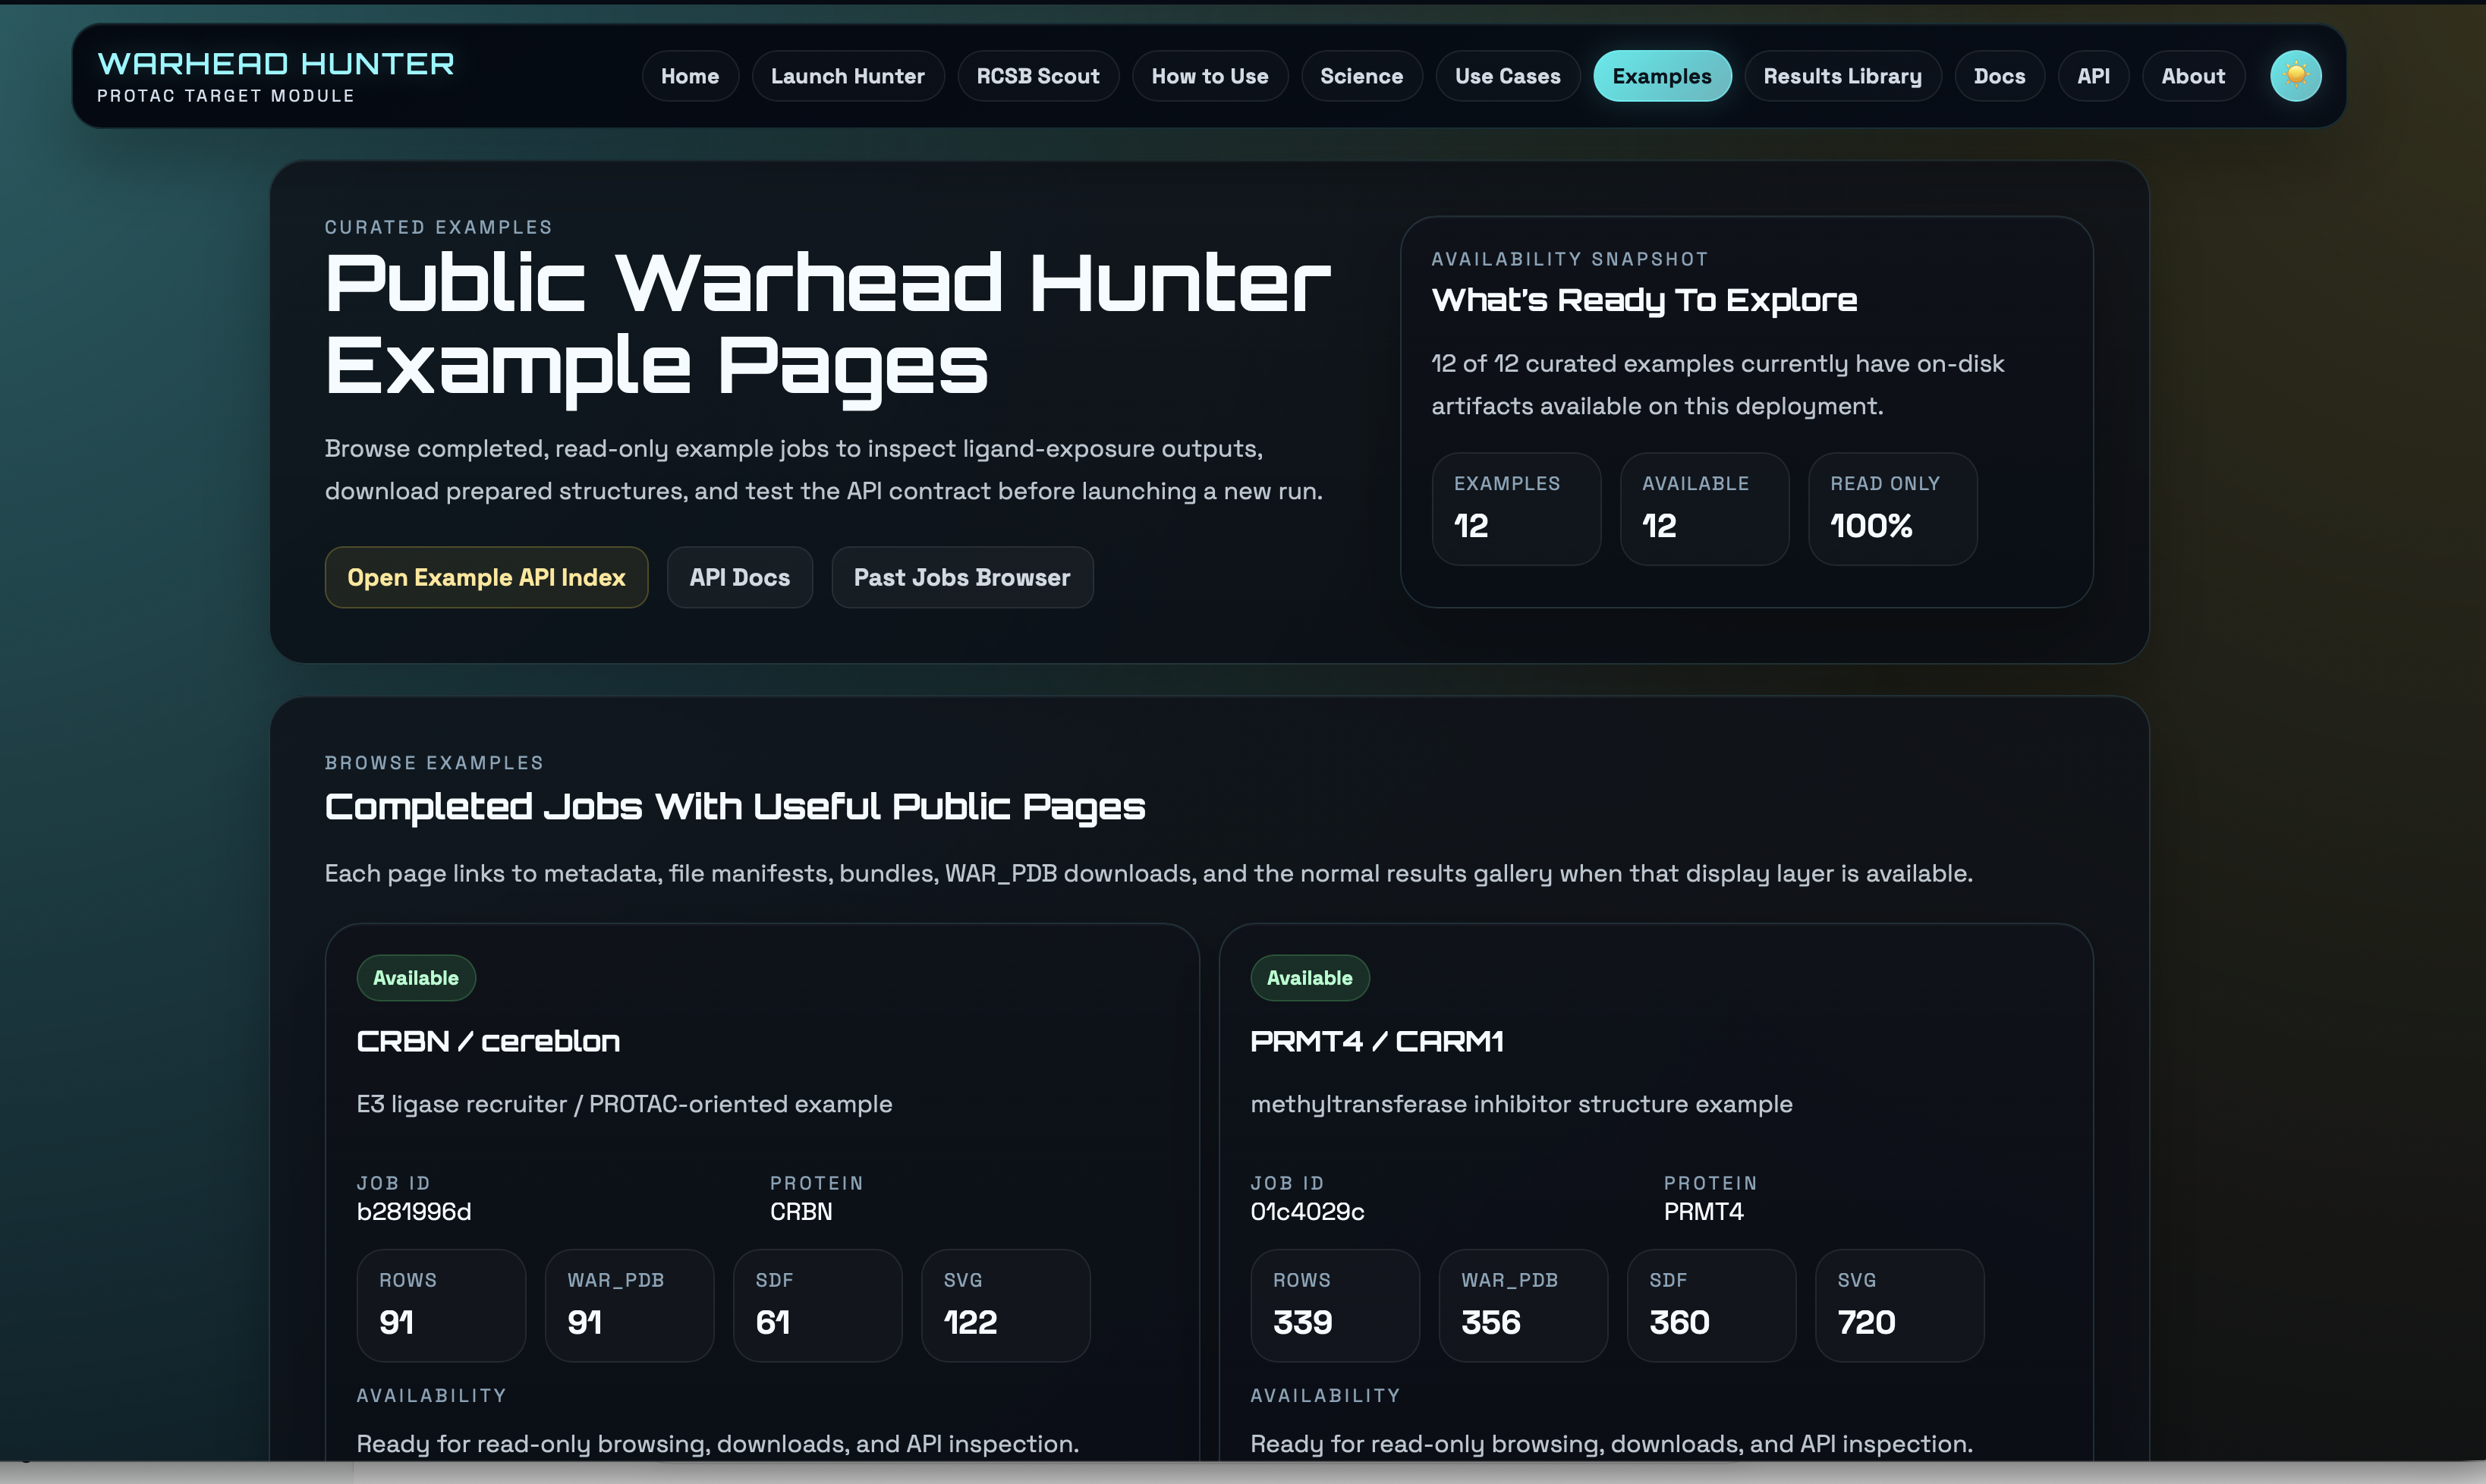This screenshot has width=2486, height=1484.
Task: Click the "CURATED EXAMPLES" label
Action: [438, 227]
